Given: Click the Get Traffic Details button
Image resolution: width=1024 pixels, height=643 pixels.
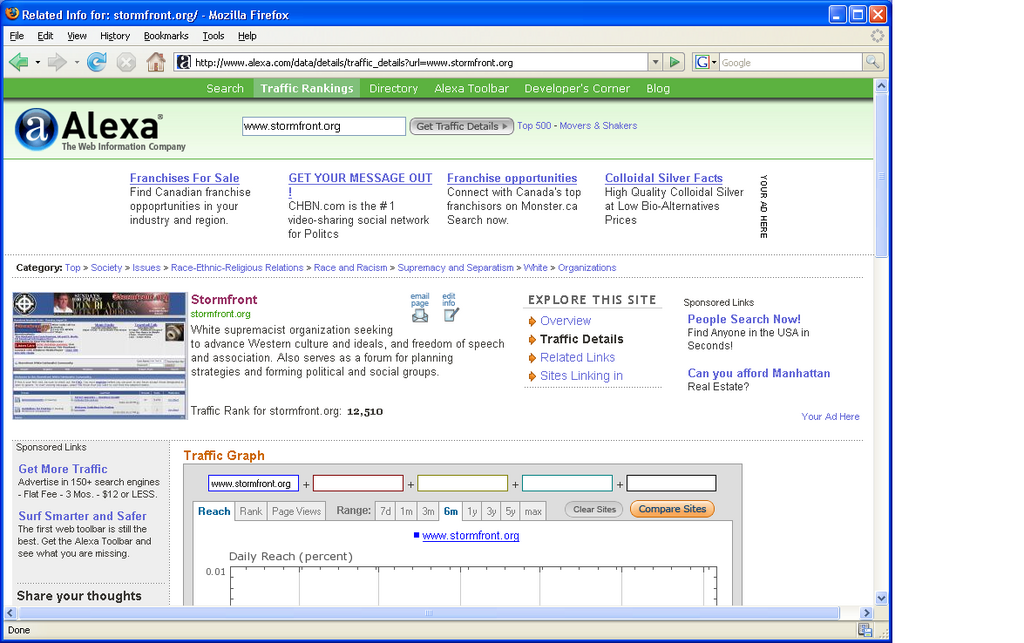Looking at the screenshot, I should coord(462,126).
